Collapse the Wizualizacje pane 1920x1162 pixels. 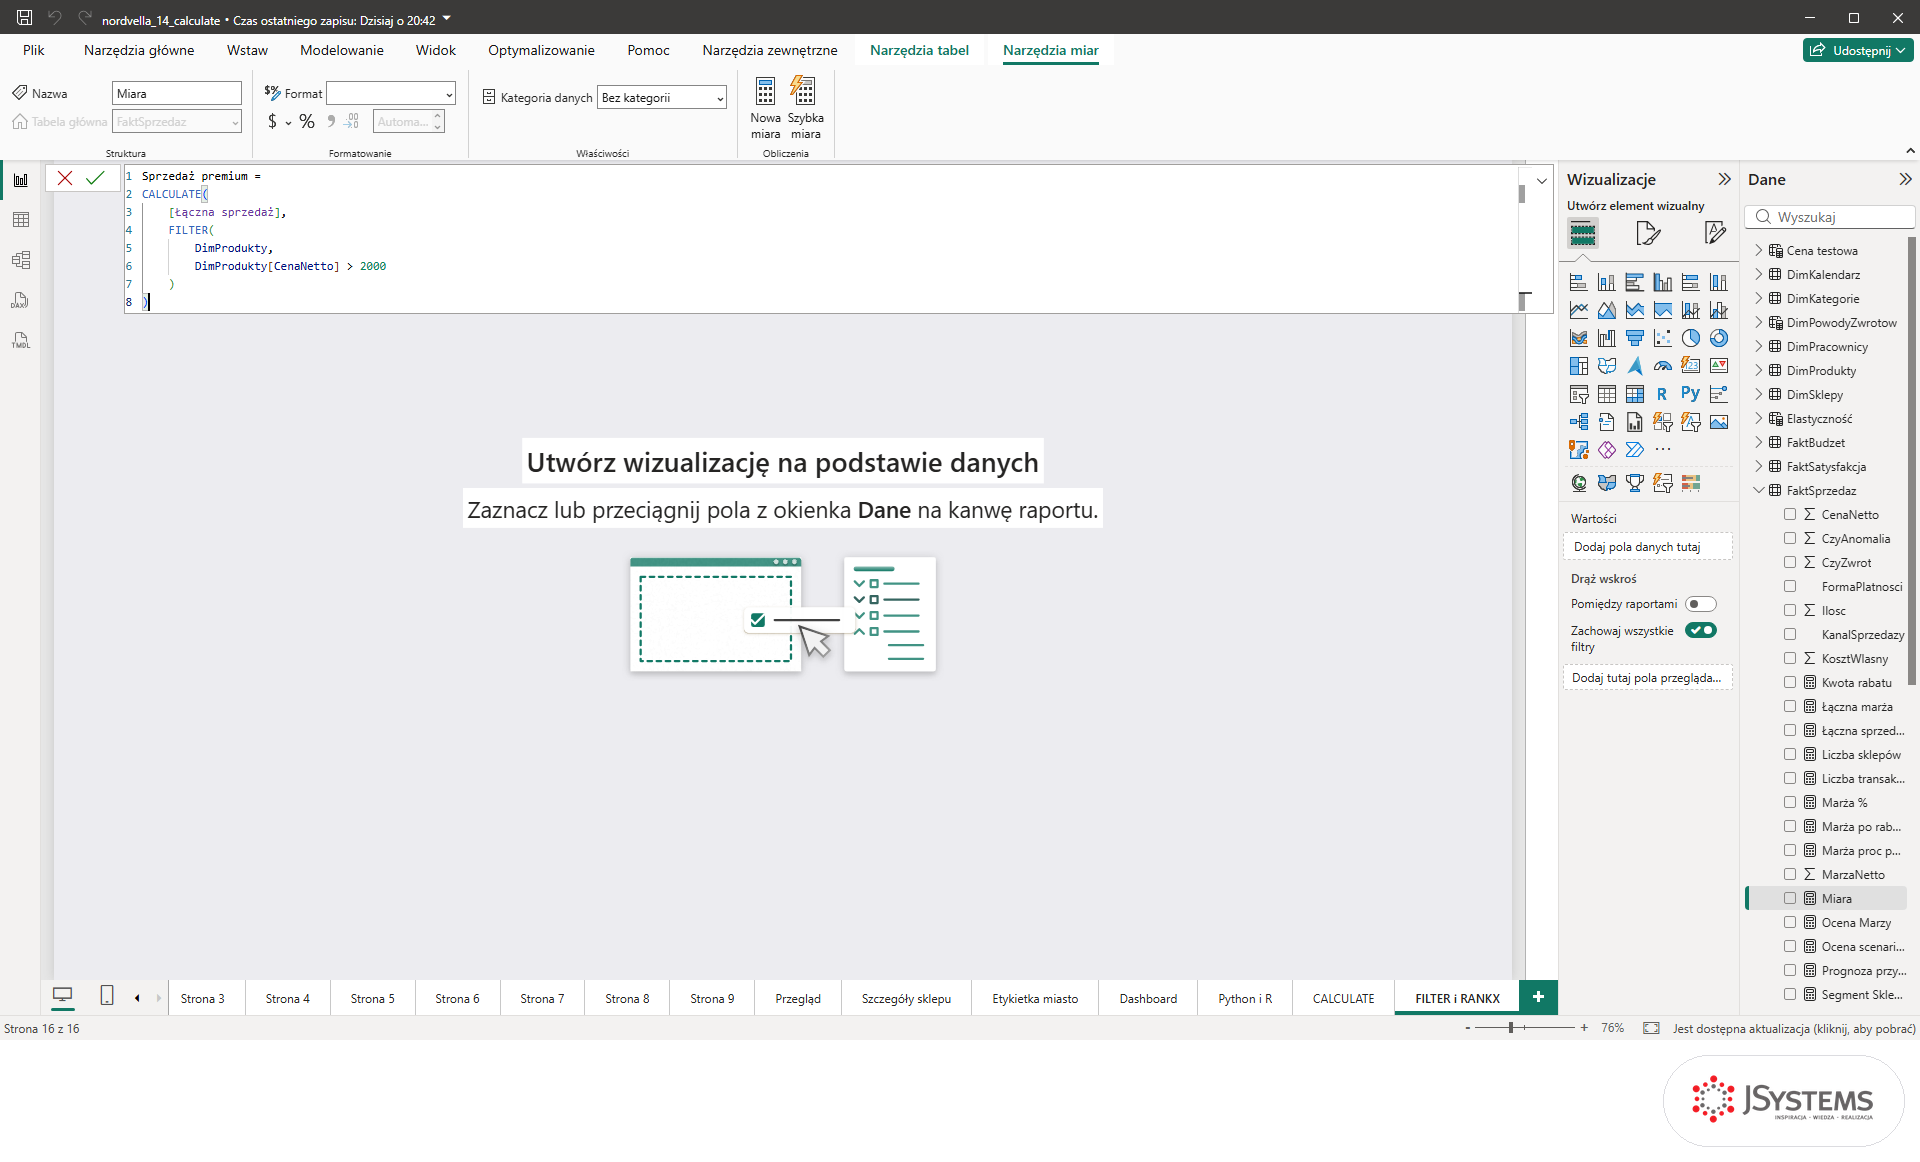1724,180
